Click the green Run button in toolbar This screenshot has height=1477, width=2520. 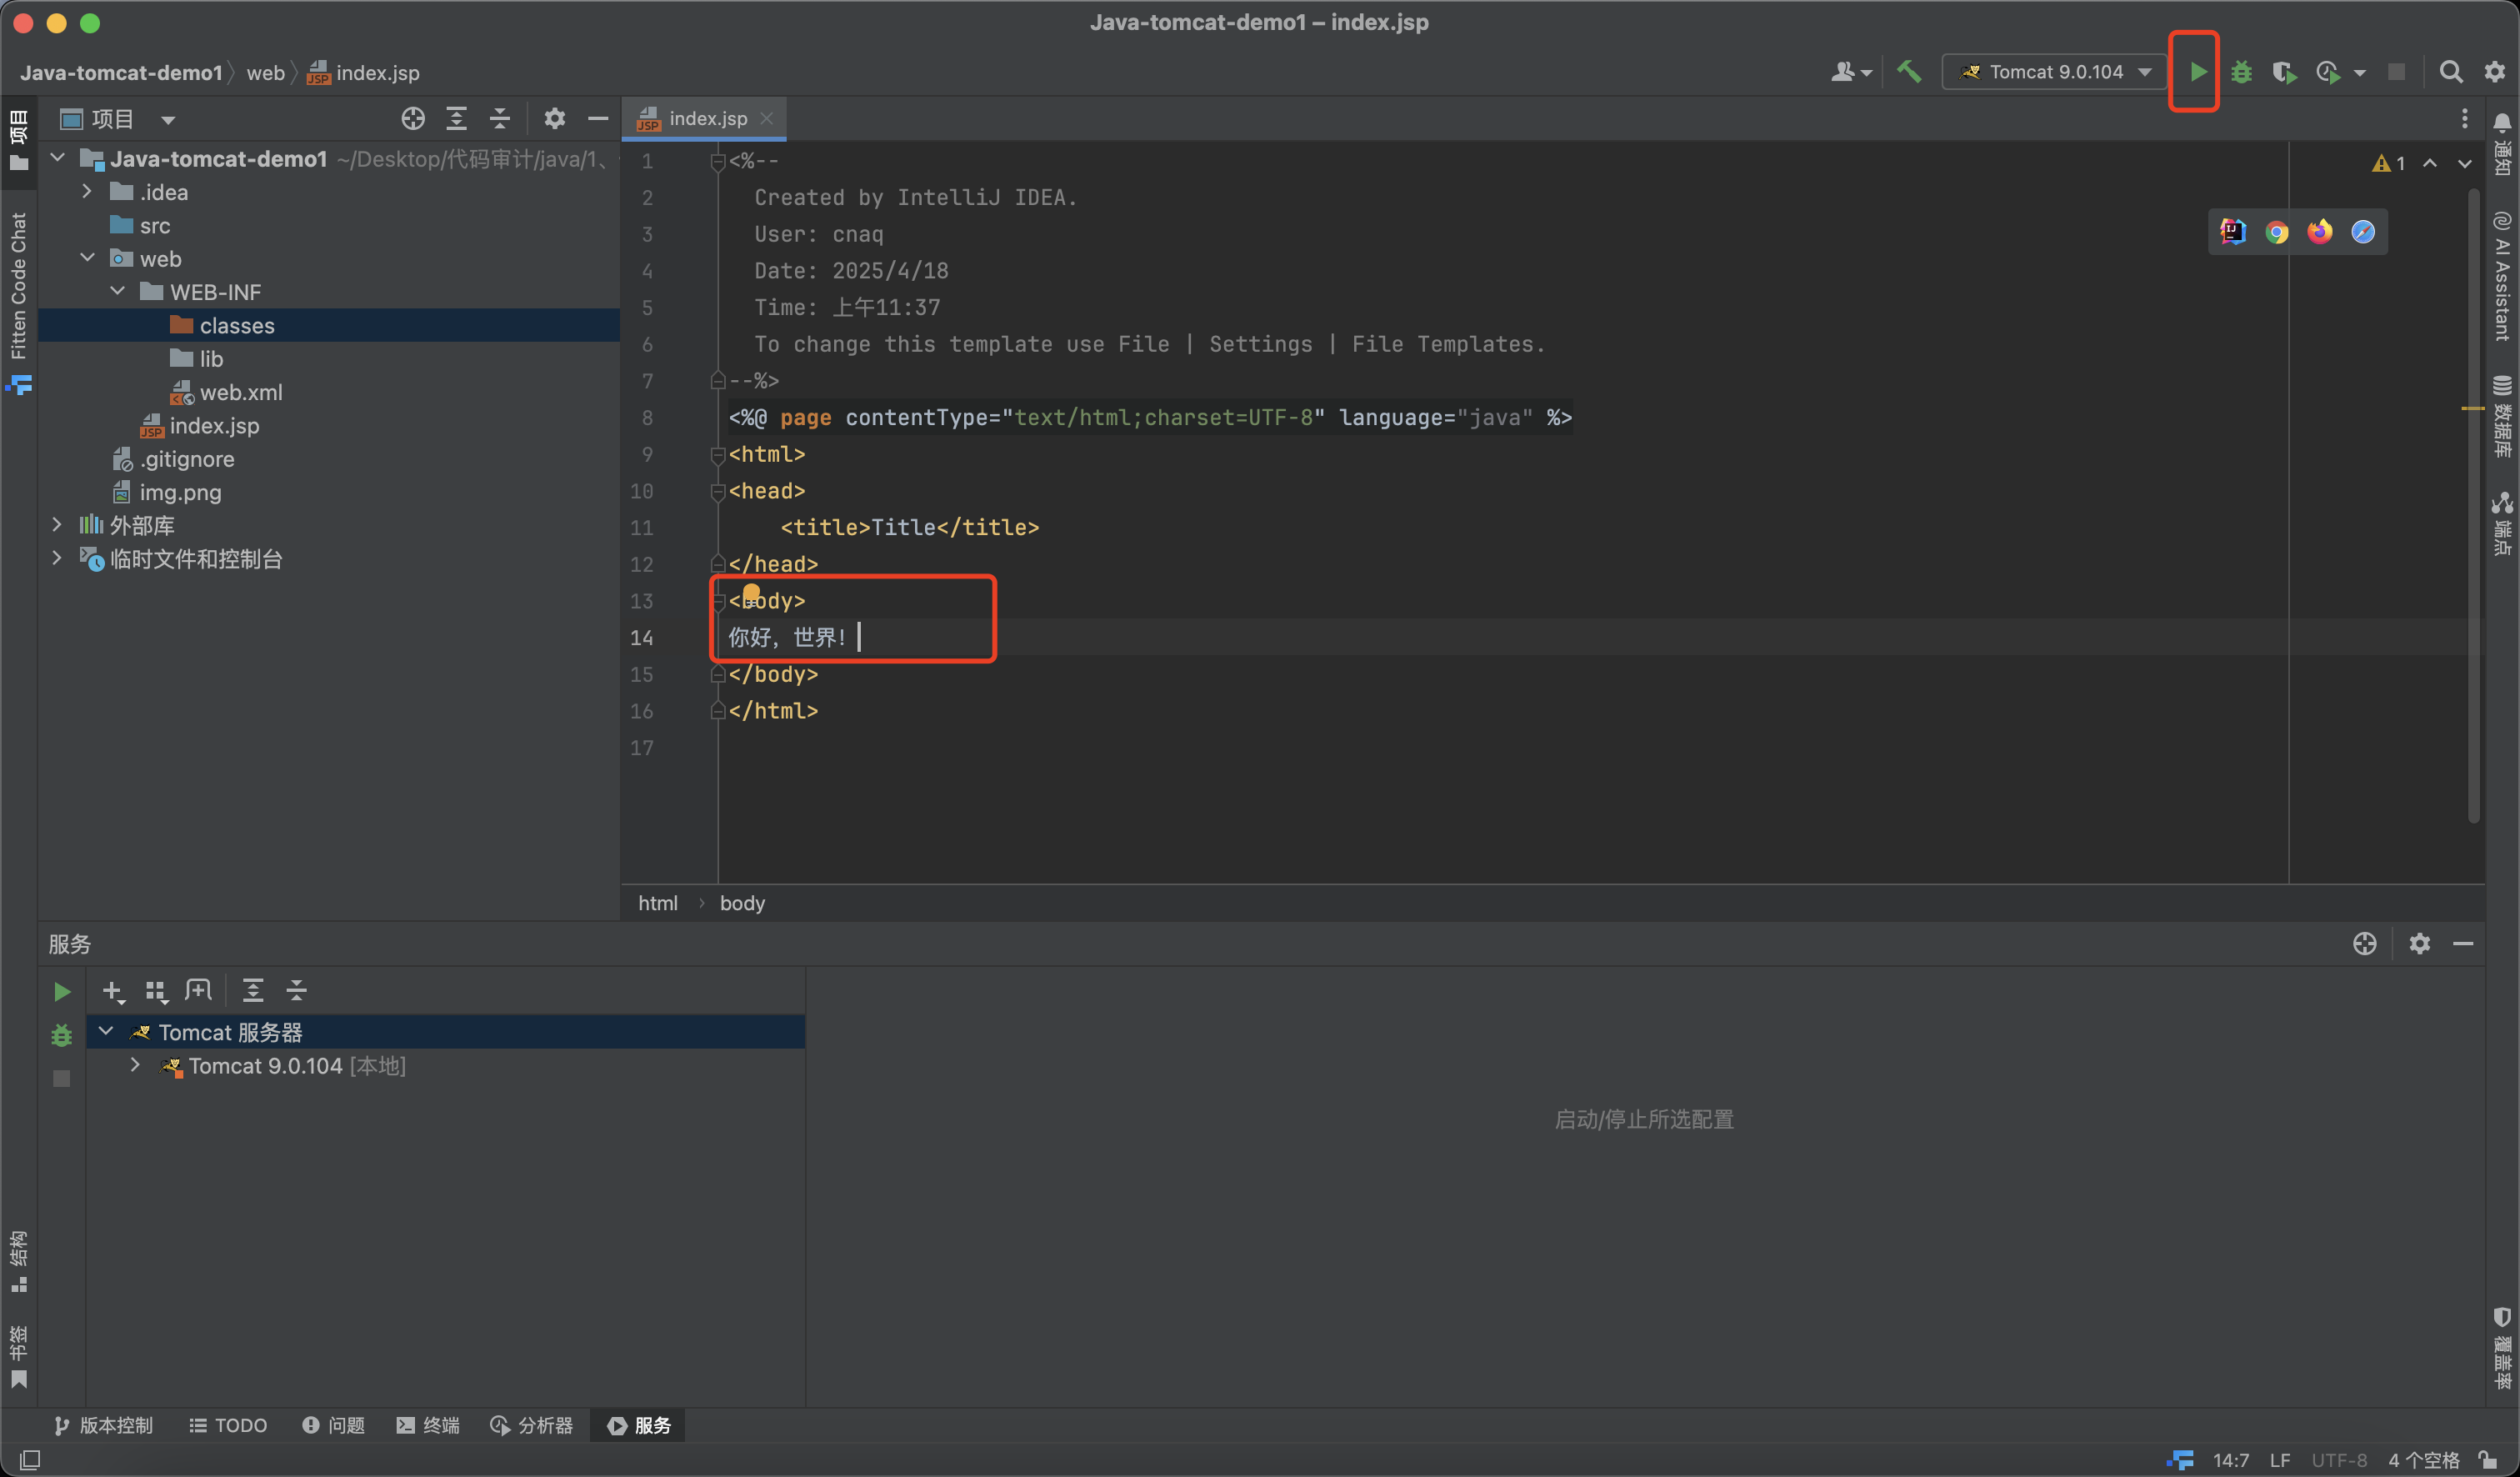[2197, 72]
